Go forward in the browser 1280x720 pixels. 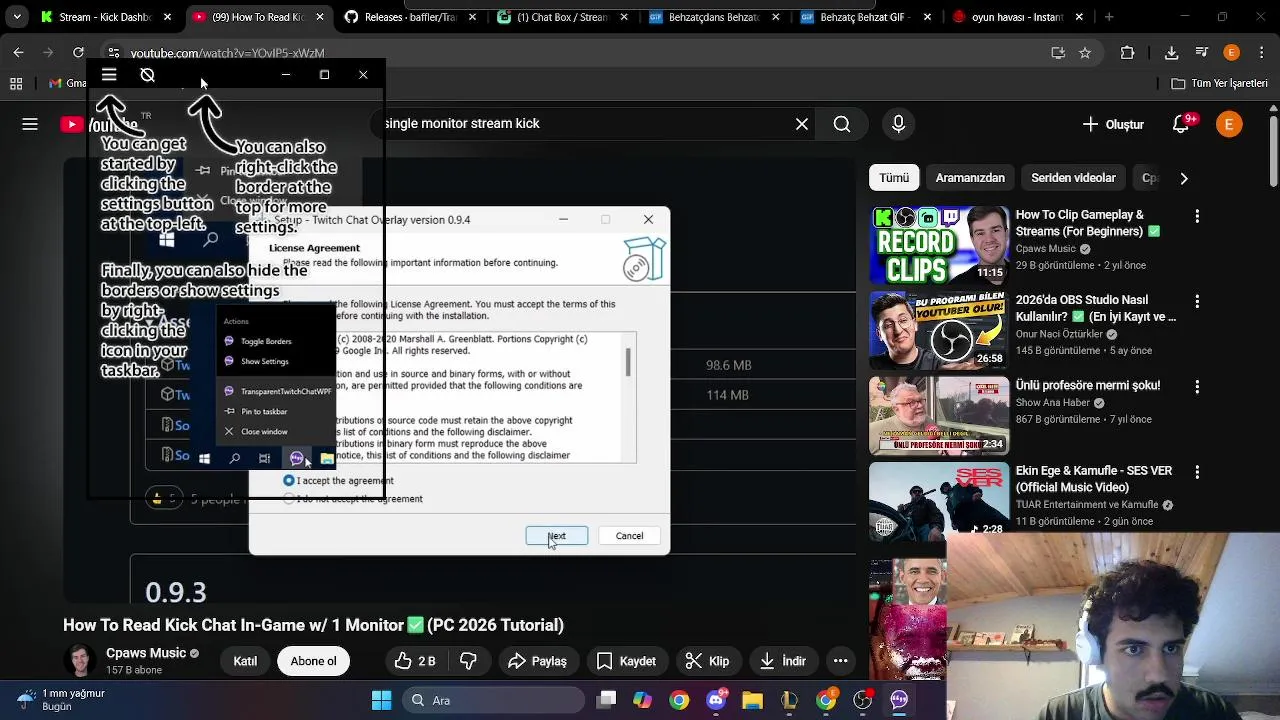click(x=48, y=52)
